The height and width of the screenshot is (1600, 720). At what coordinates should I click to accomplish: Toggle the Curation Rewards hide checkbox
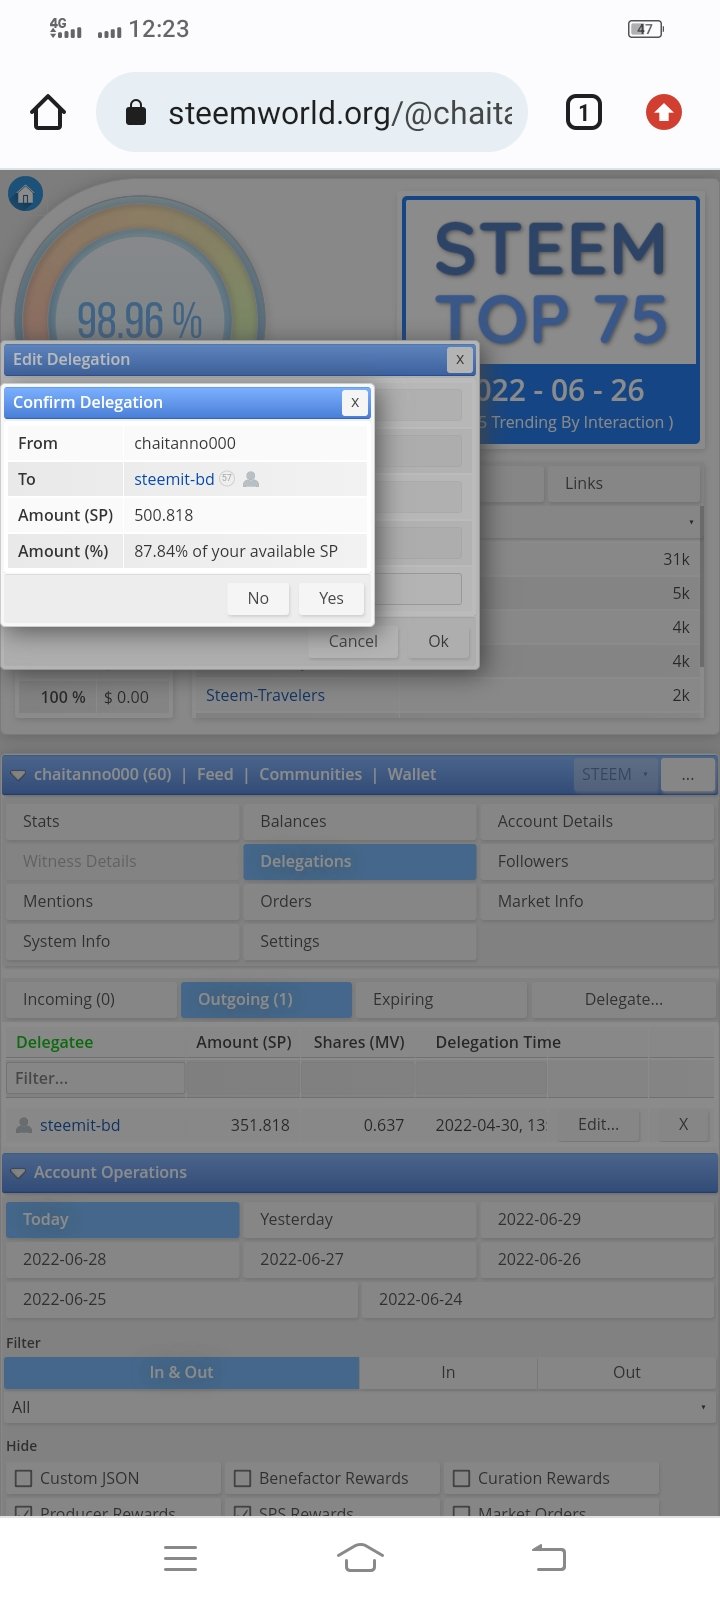[461, 1478]
